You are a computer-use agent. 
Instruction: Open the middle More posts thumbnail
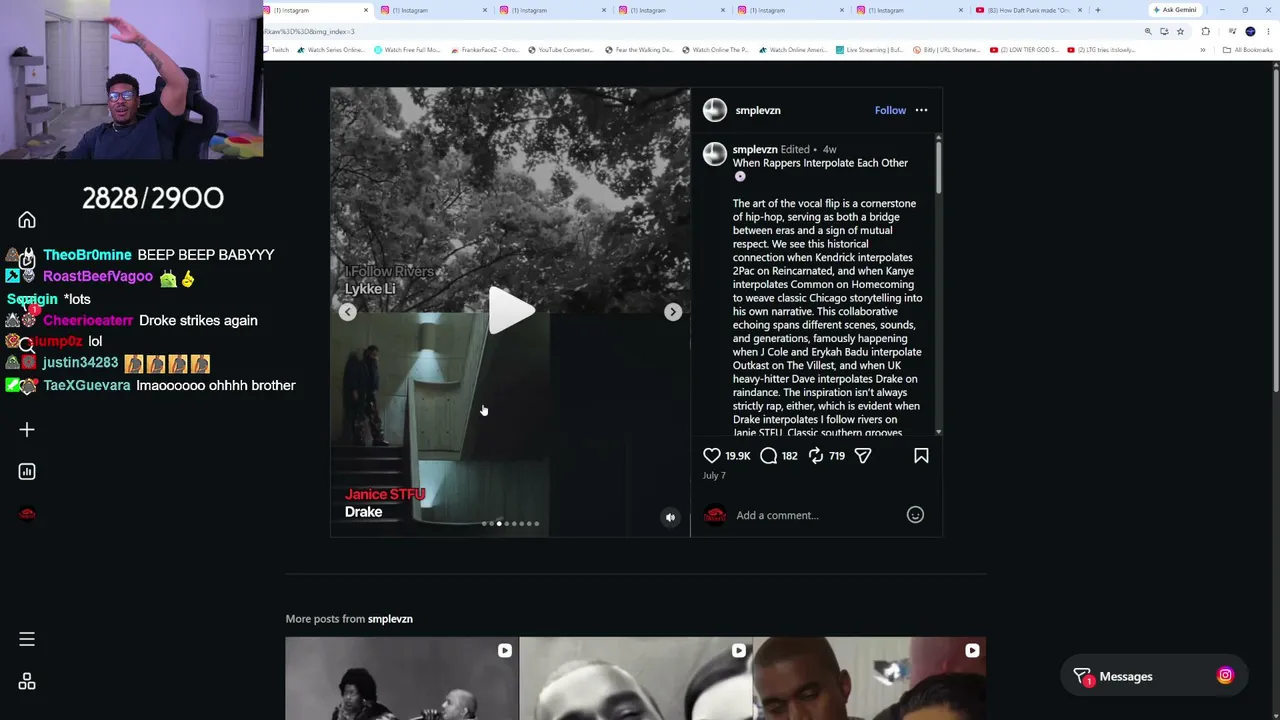pos(636,678)
